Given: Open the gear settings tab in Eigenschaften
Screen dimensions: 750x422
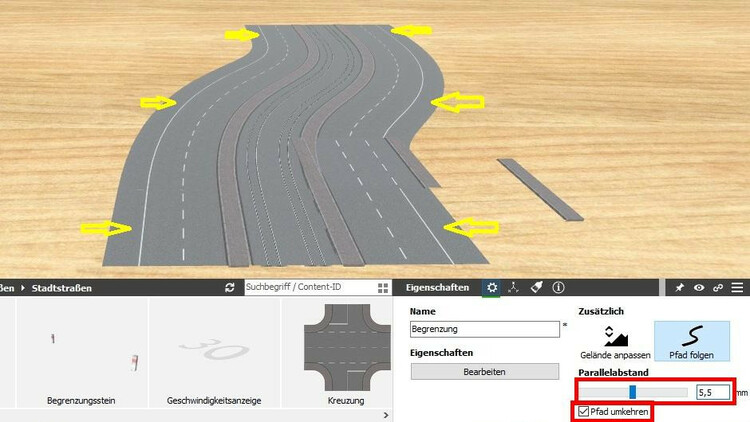Looking at the screenshot, I should coord(492,288).
